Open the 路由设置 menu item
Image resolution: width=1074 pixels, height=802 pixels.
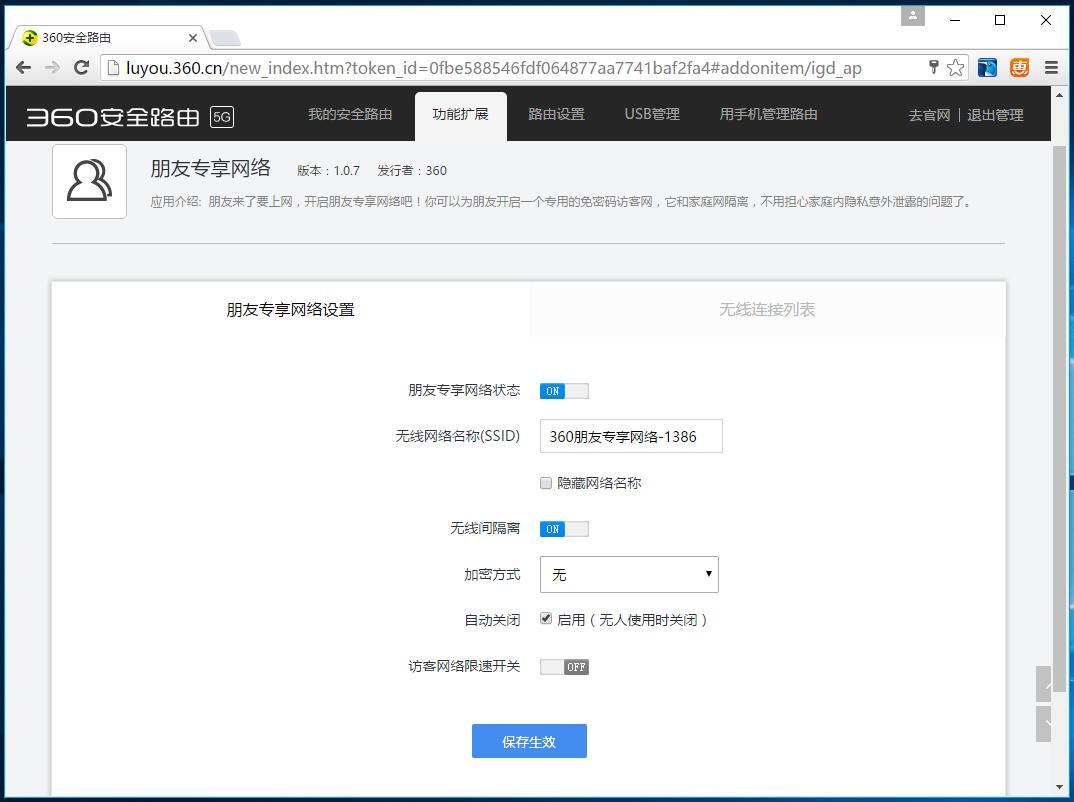click(556, 114)
